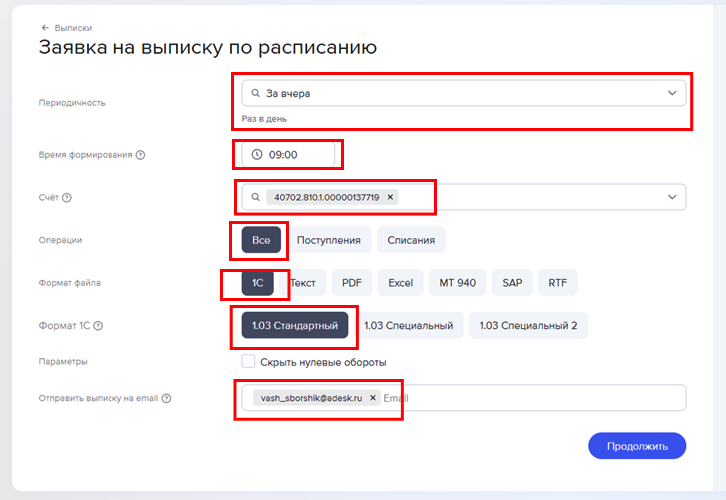Remove vash_sborshik@adesk.ru email tag

click(373, 398)
